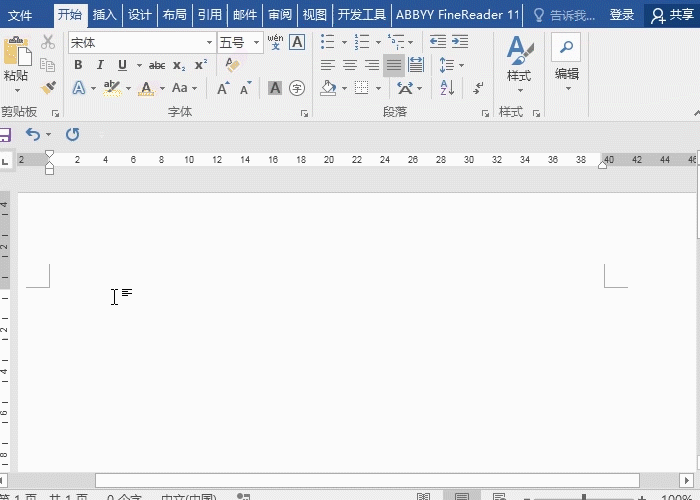Toggle Italic formatting
The height and width of the screenshot is (500, 700).
pyautogui.click(x=100, y=65)
